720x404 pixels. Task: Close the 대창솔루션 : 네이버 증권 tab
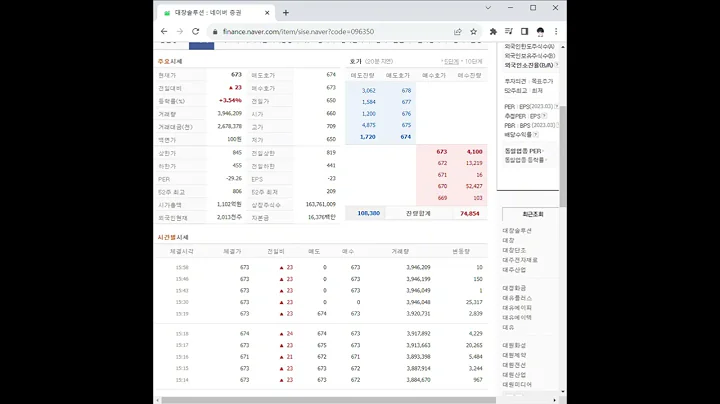[x=267, y=13]
